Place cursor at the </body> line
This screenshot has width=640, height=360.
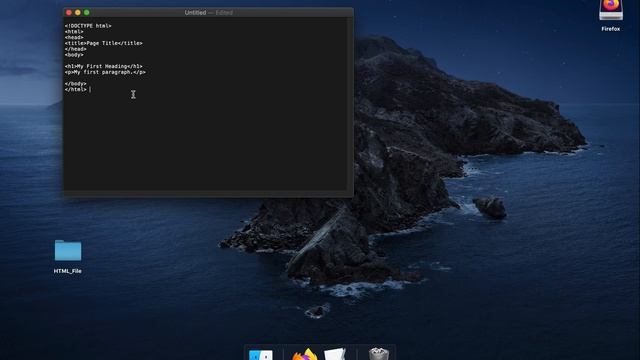coord(76,84)
